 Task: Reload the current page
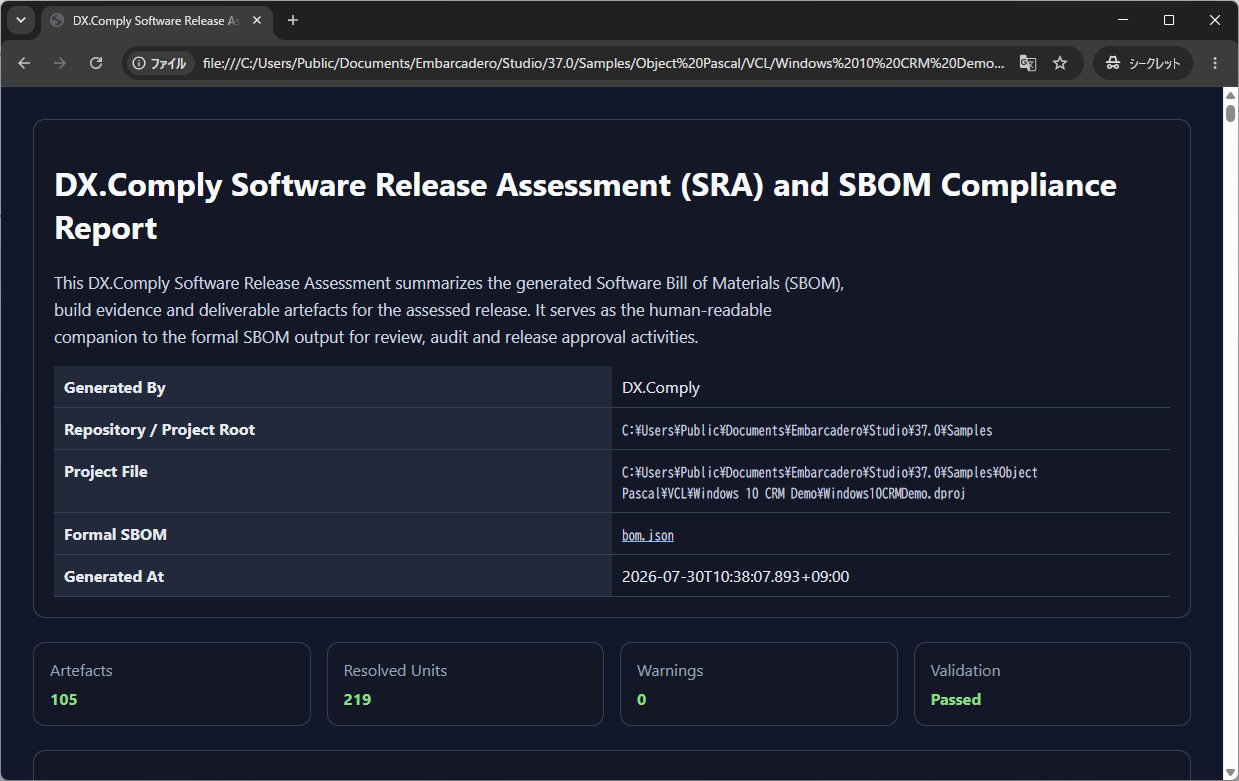pos(96,63)
